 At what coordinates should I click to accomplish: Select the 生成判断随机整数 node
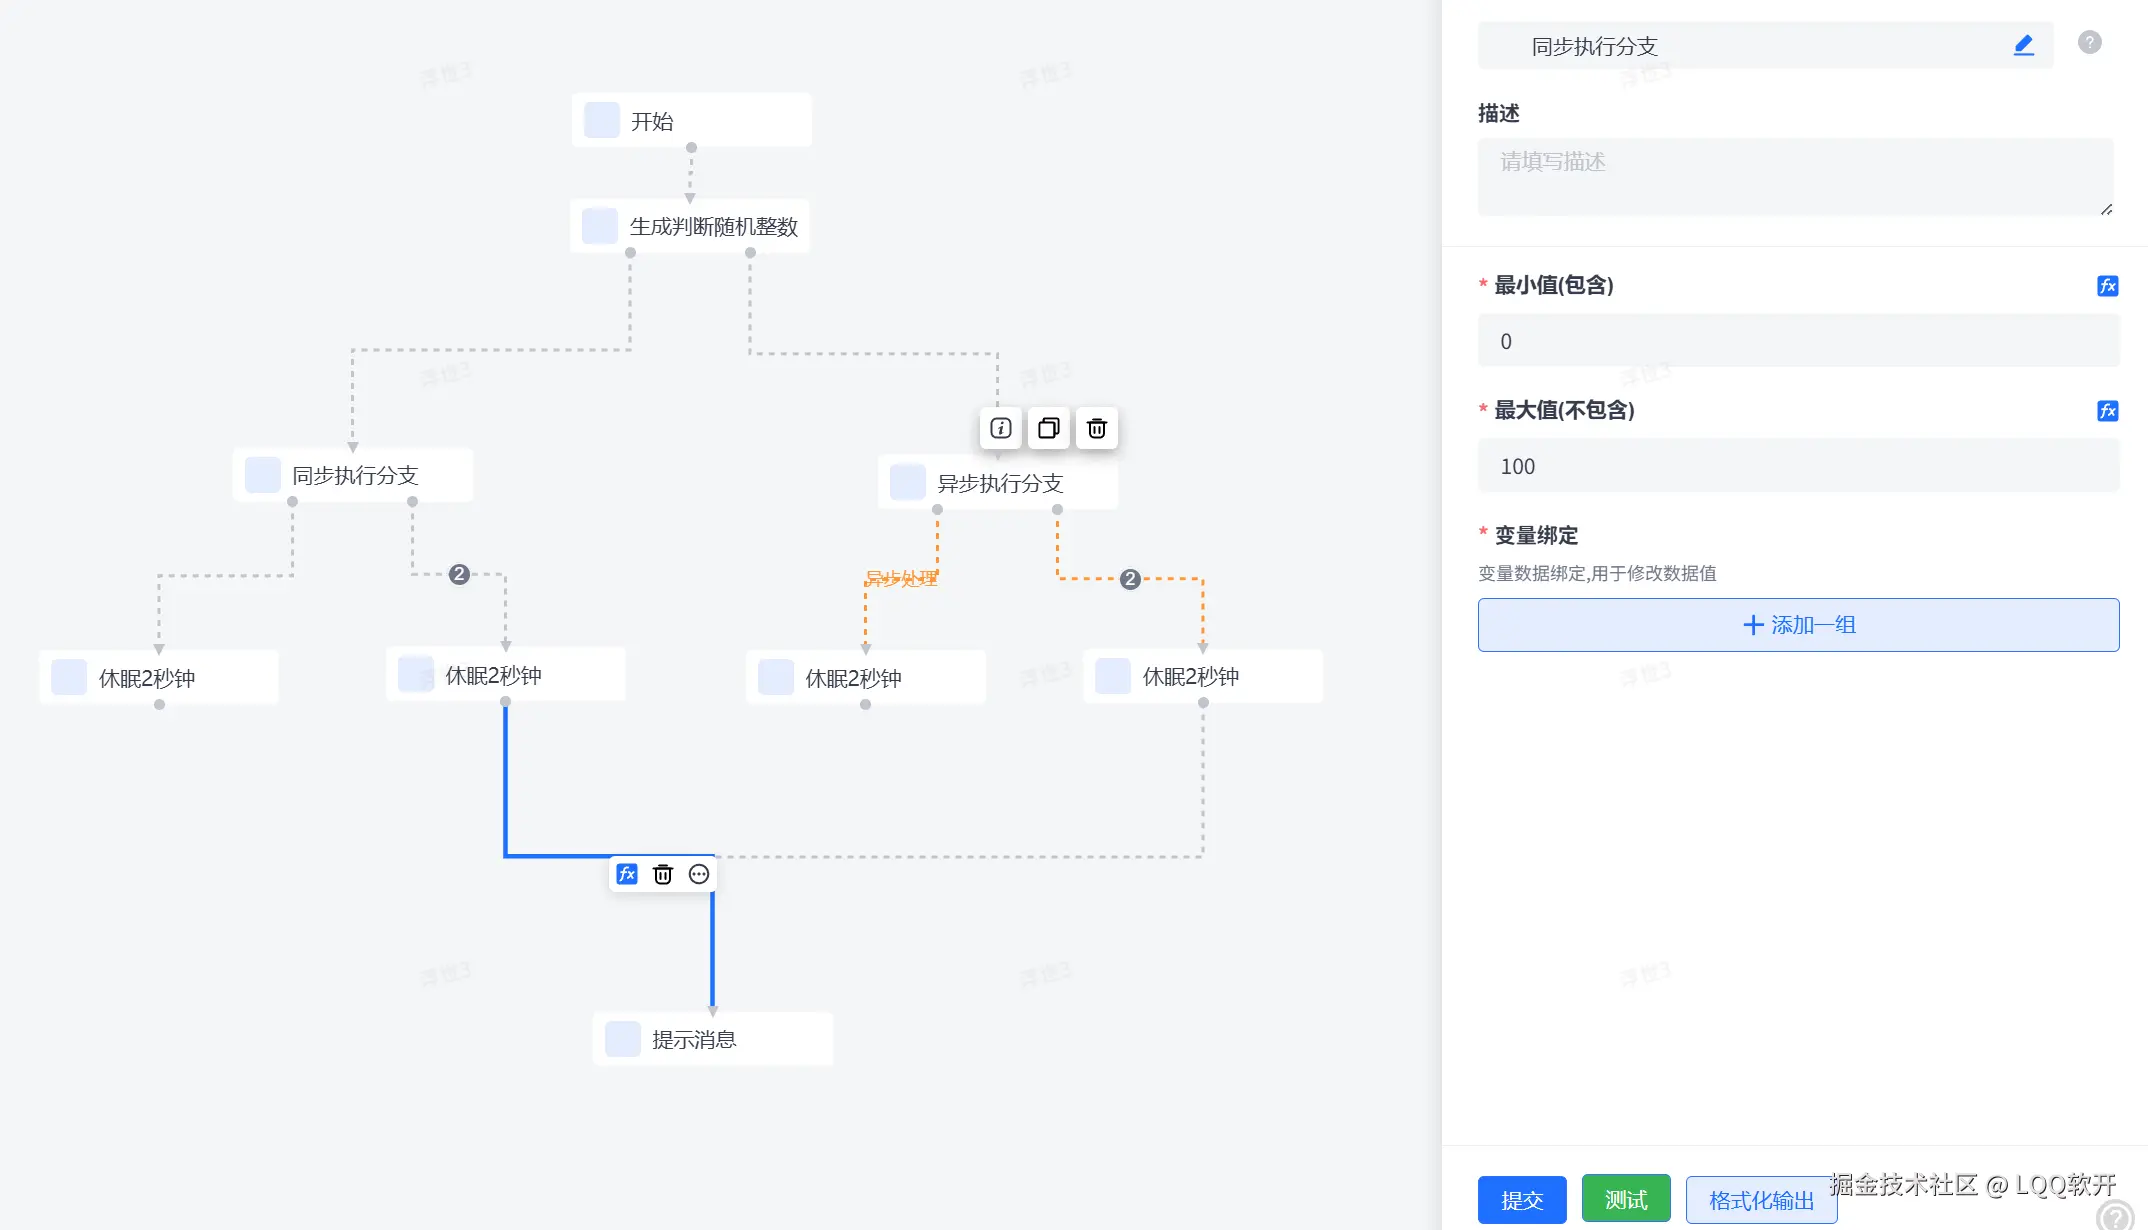click(x=690, y=226)
